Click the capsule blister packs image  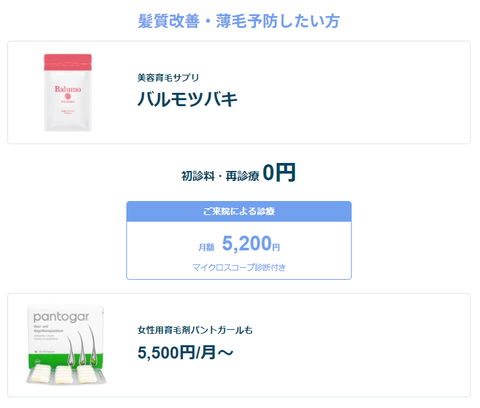click(x=66, y=374)
